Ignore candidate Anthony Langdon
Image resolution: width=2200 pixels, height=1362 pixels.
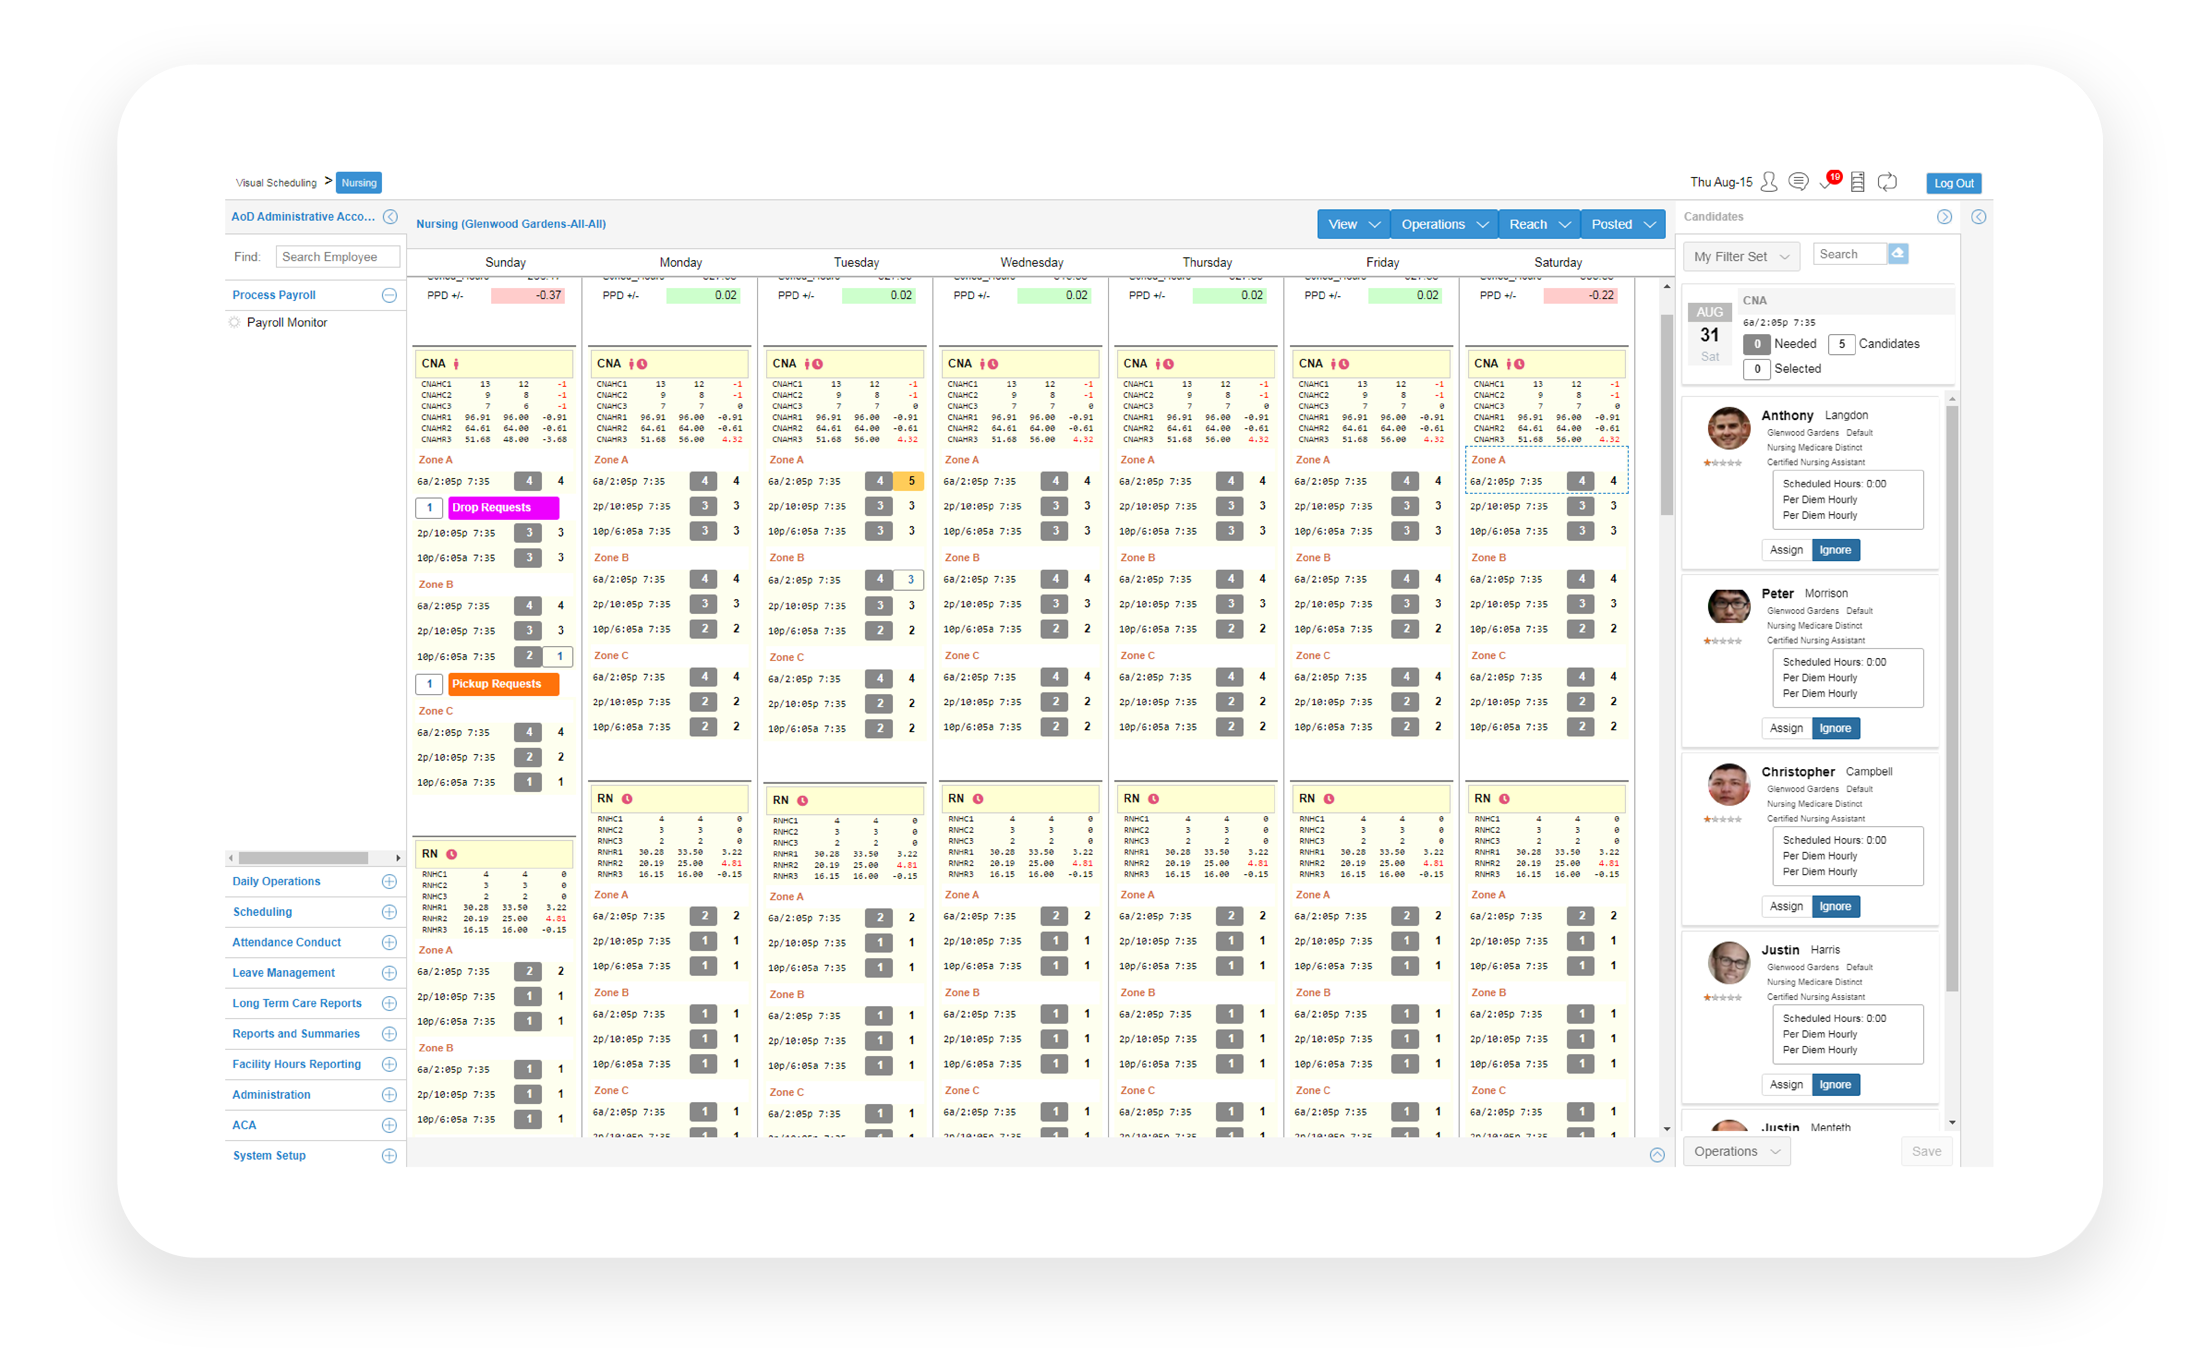(1836, 550)
